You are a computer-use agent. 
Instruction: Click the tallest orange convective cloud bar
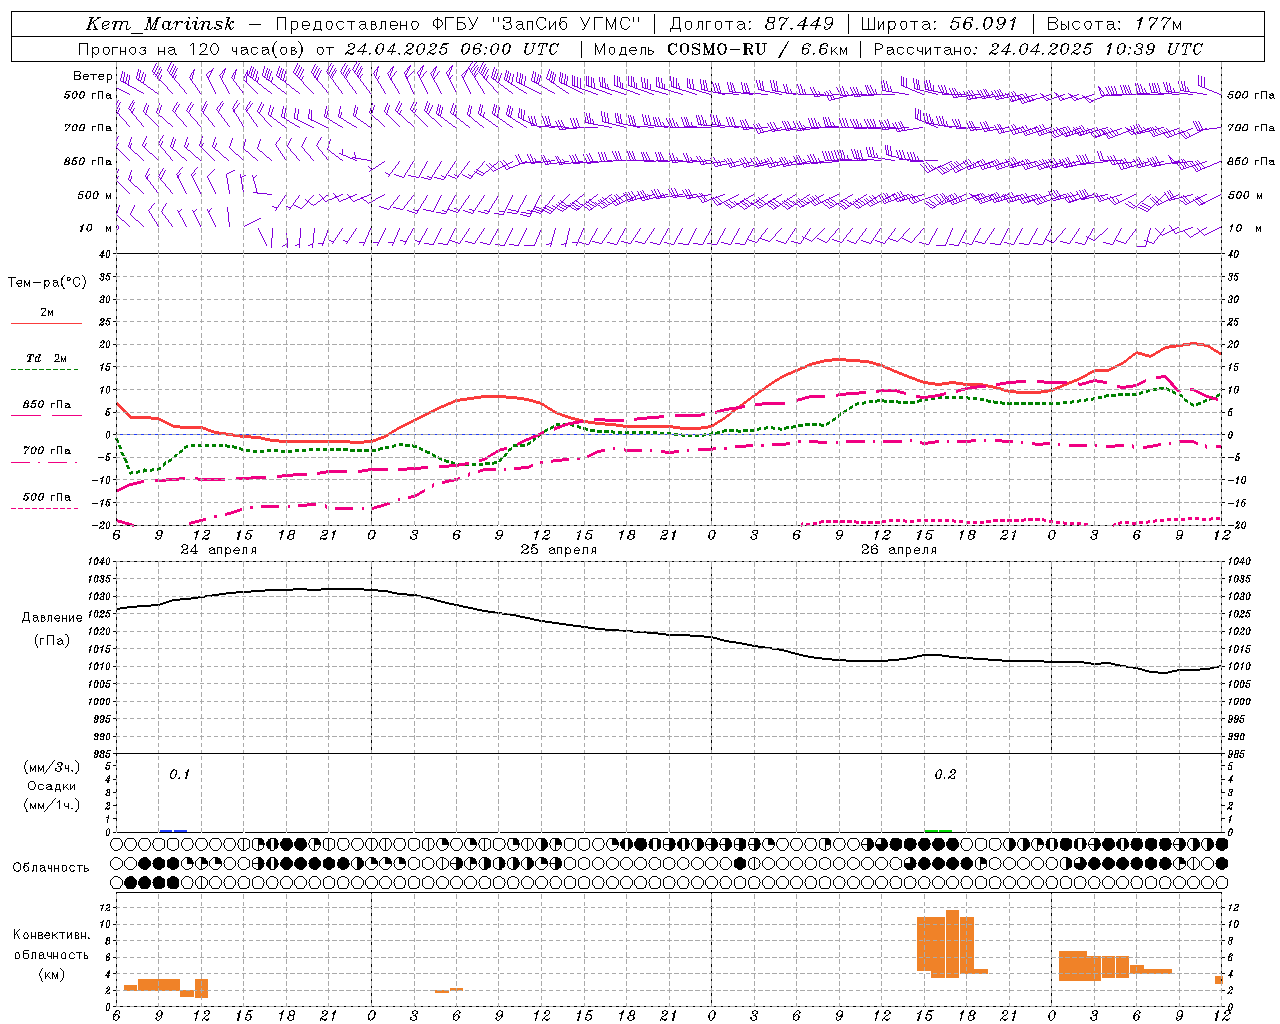(x=952, y=944)
